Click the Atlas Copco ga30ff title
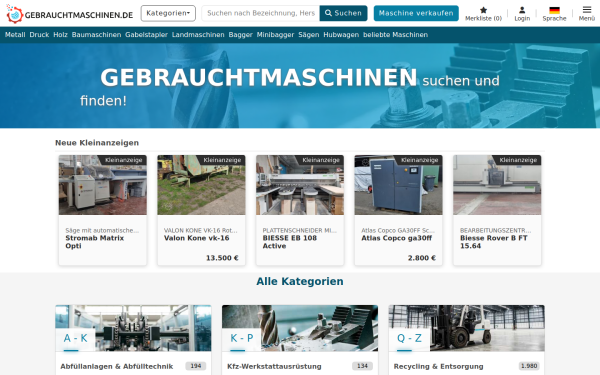The height and width of the screenshot is (375, 600). pyautogui.click(x=396, y=238)
